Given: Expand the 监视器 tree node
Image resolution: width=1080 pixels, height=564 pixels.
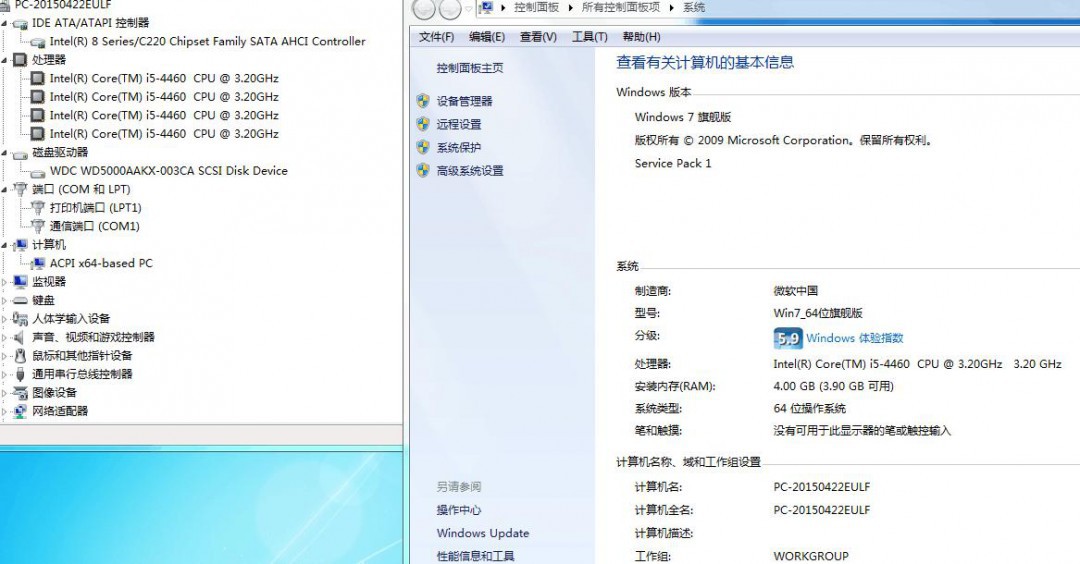Looking at the screenshot, I should click(x=4, y=282).
